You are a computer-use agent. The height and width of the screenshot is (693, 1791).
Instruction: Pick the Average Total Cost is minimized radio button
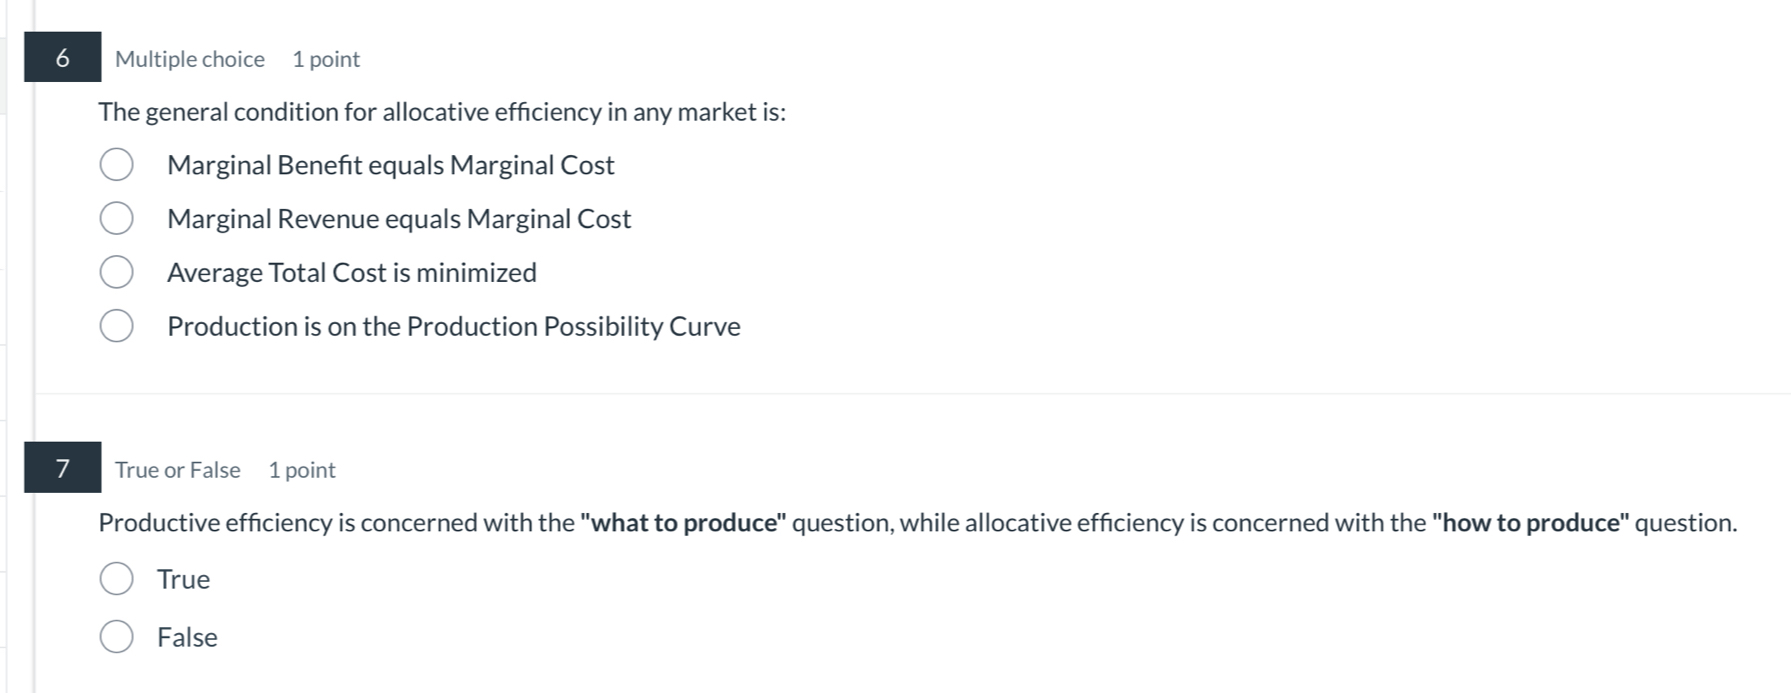(116, 272)
